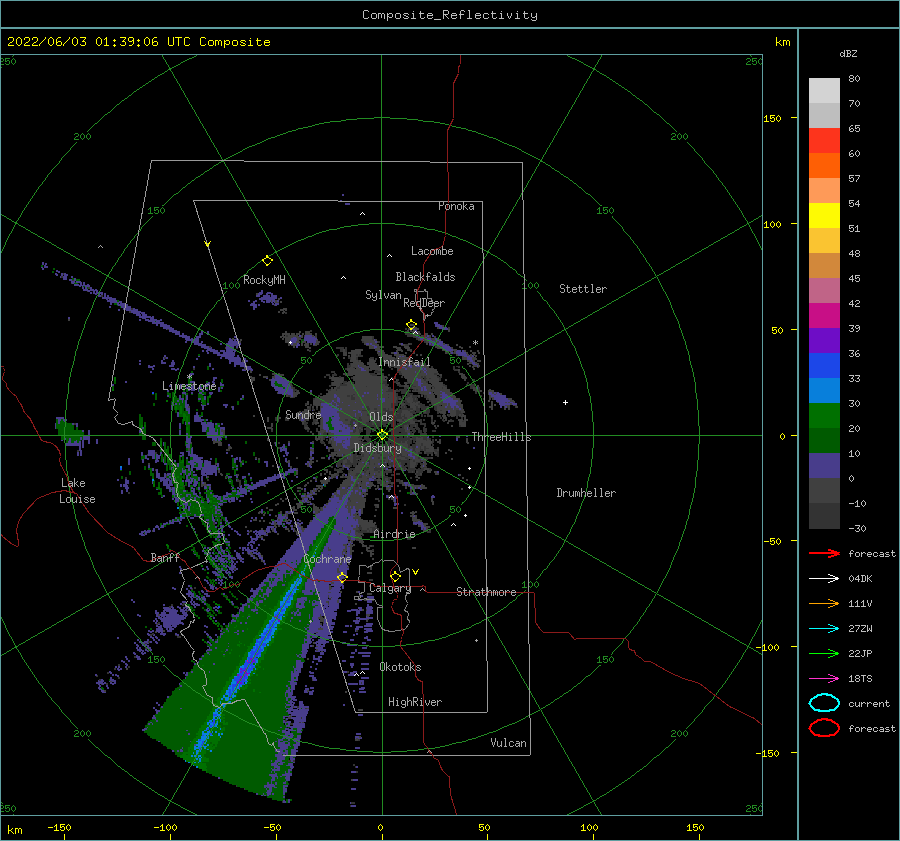Click the Cochrane city label
This screenshot has height=841, width=900.
[x=327, y=559]
